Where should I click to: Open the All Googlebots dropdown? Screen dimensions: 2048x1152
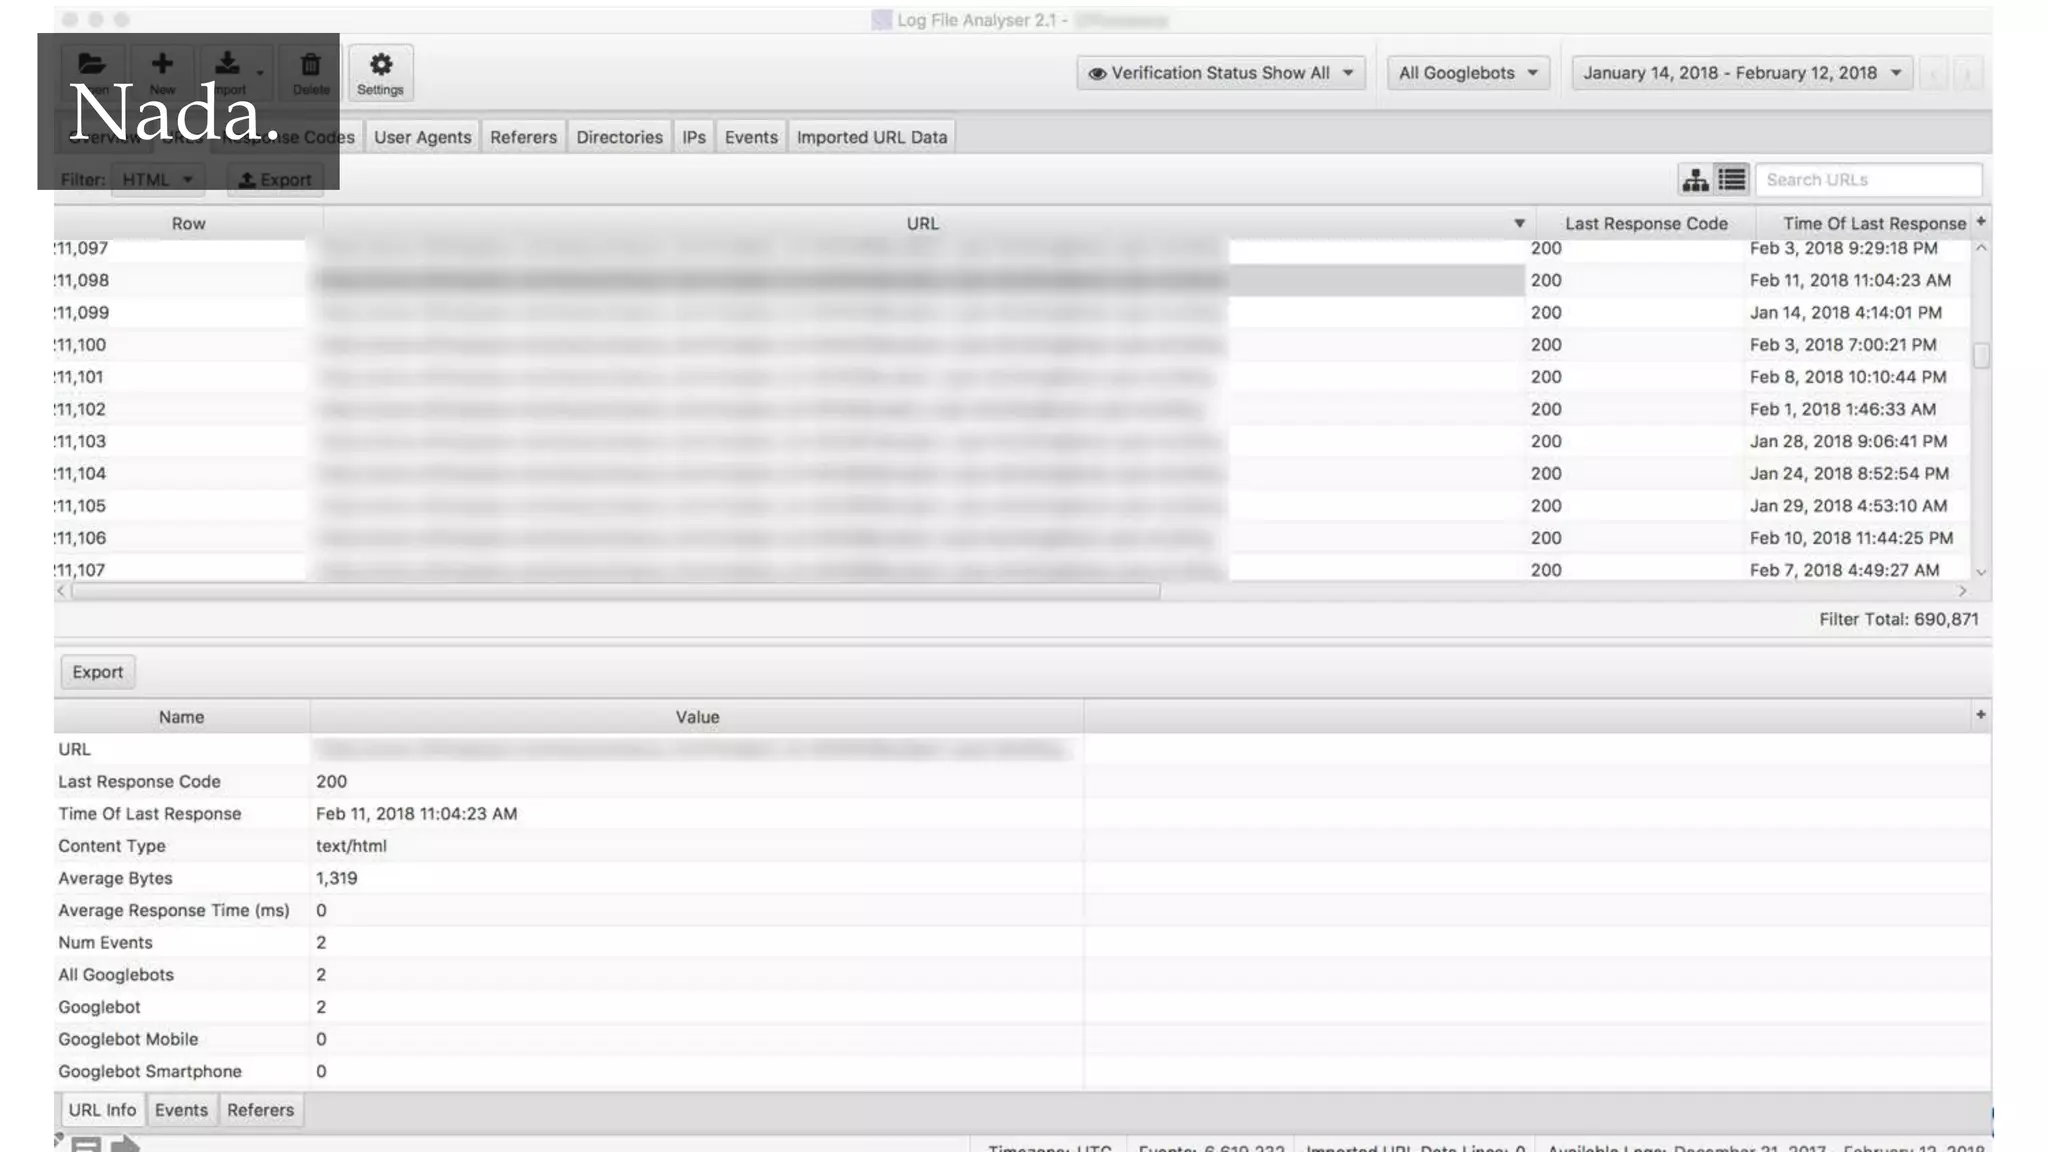(x=1468, y=73)
